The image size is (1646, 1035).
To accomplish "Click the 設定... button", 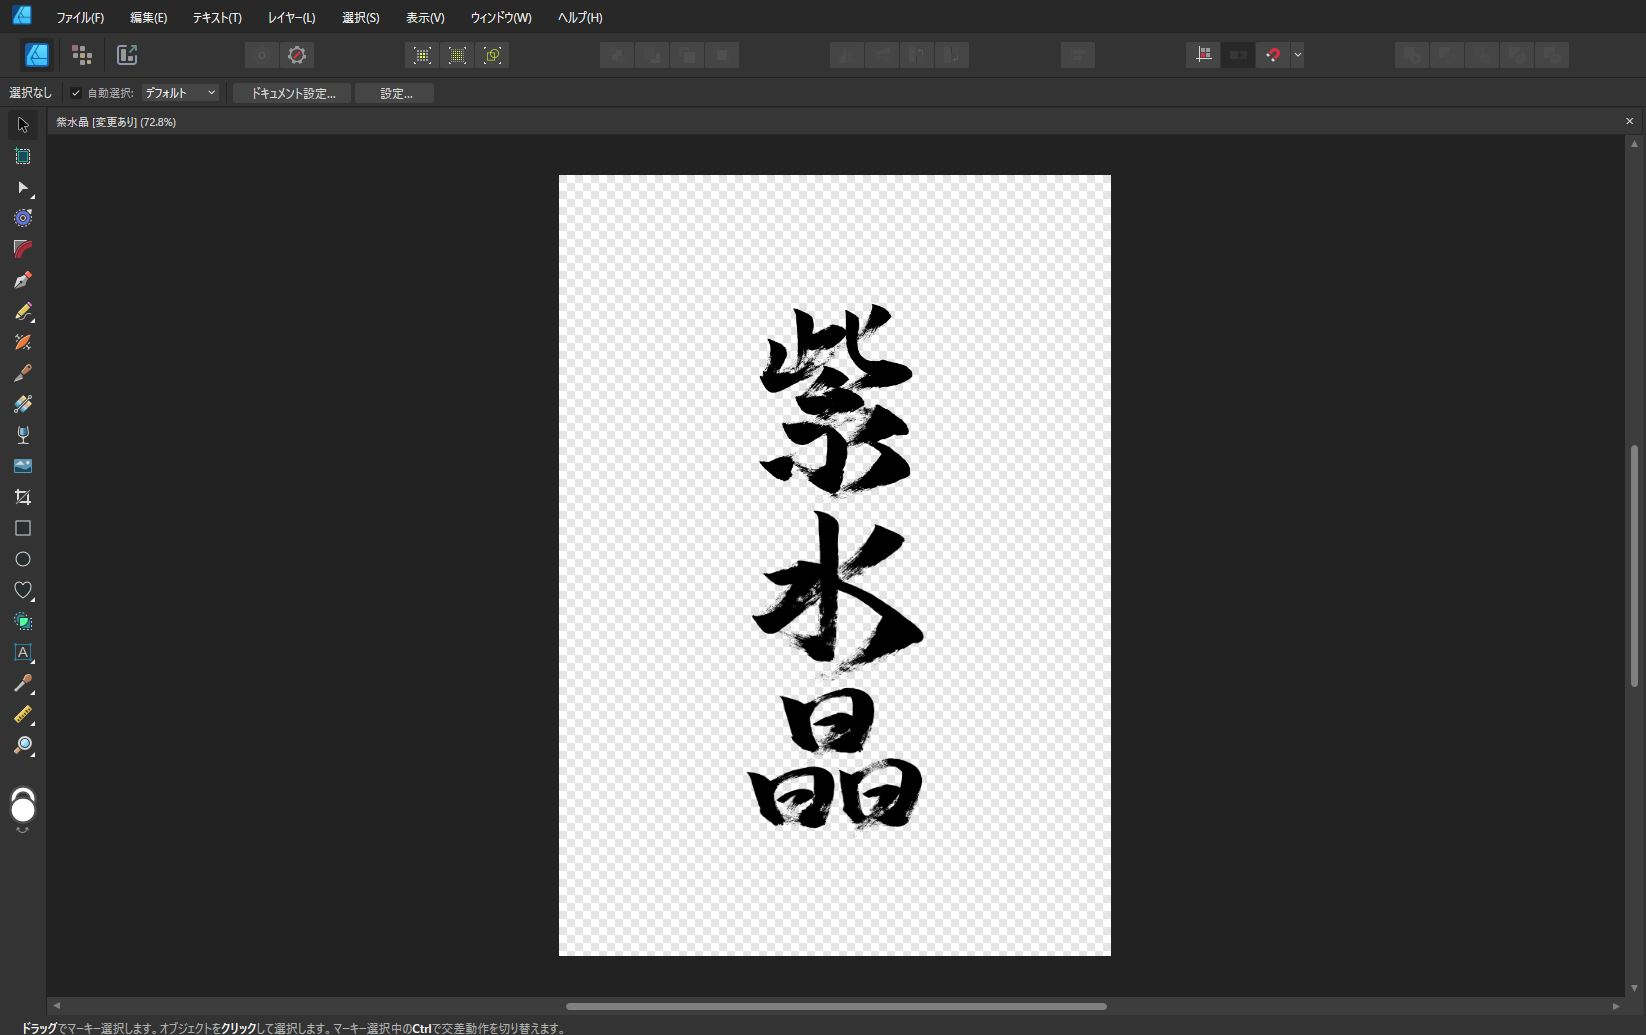I will coord(395,93).
